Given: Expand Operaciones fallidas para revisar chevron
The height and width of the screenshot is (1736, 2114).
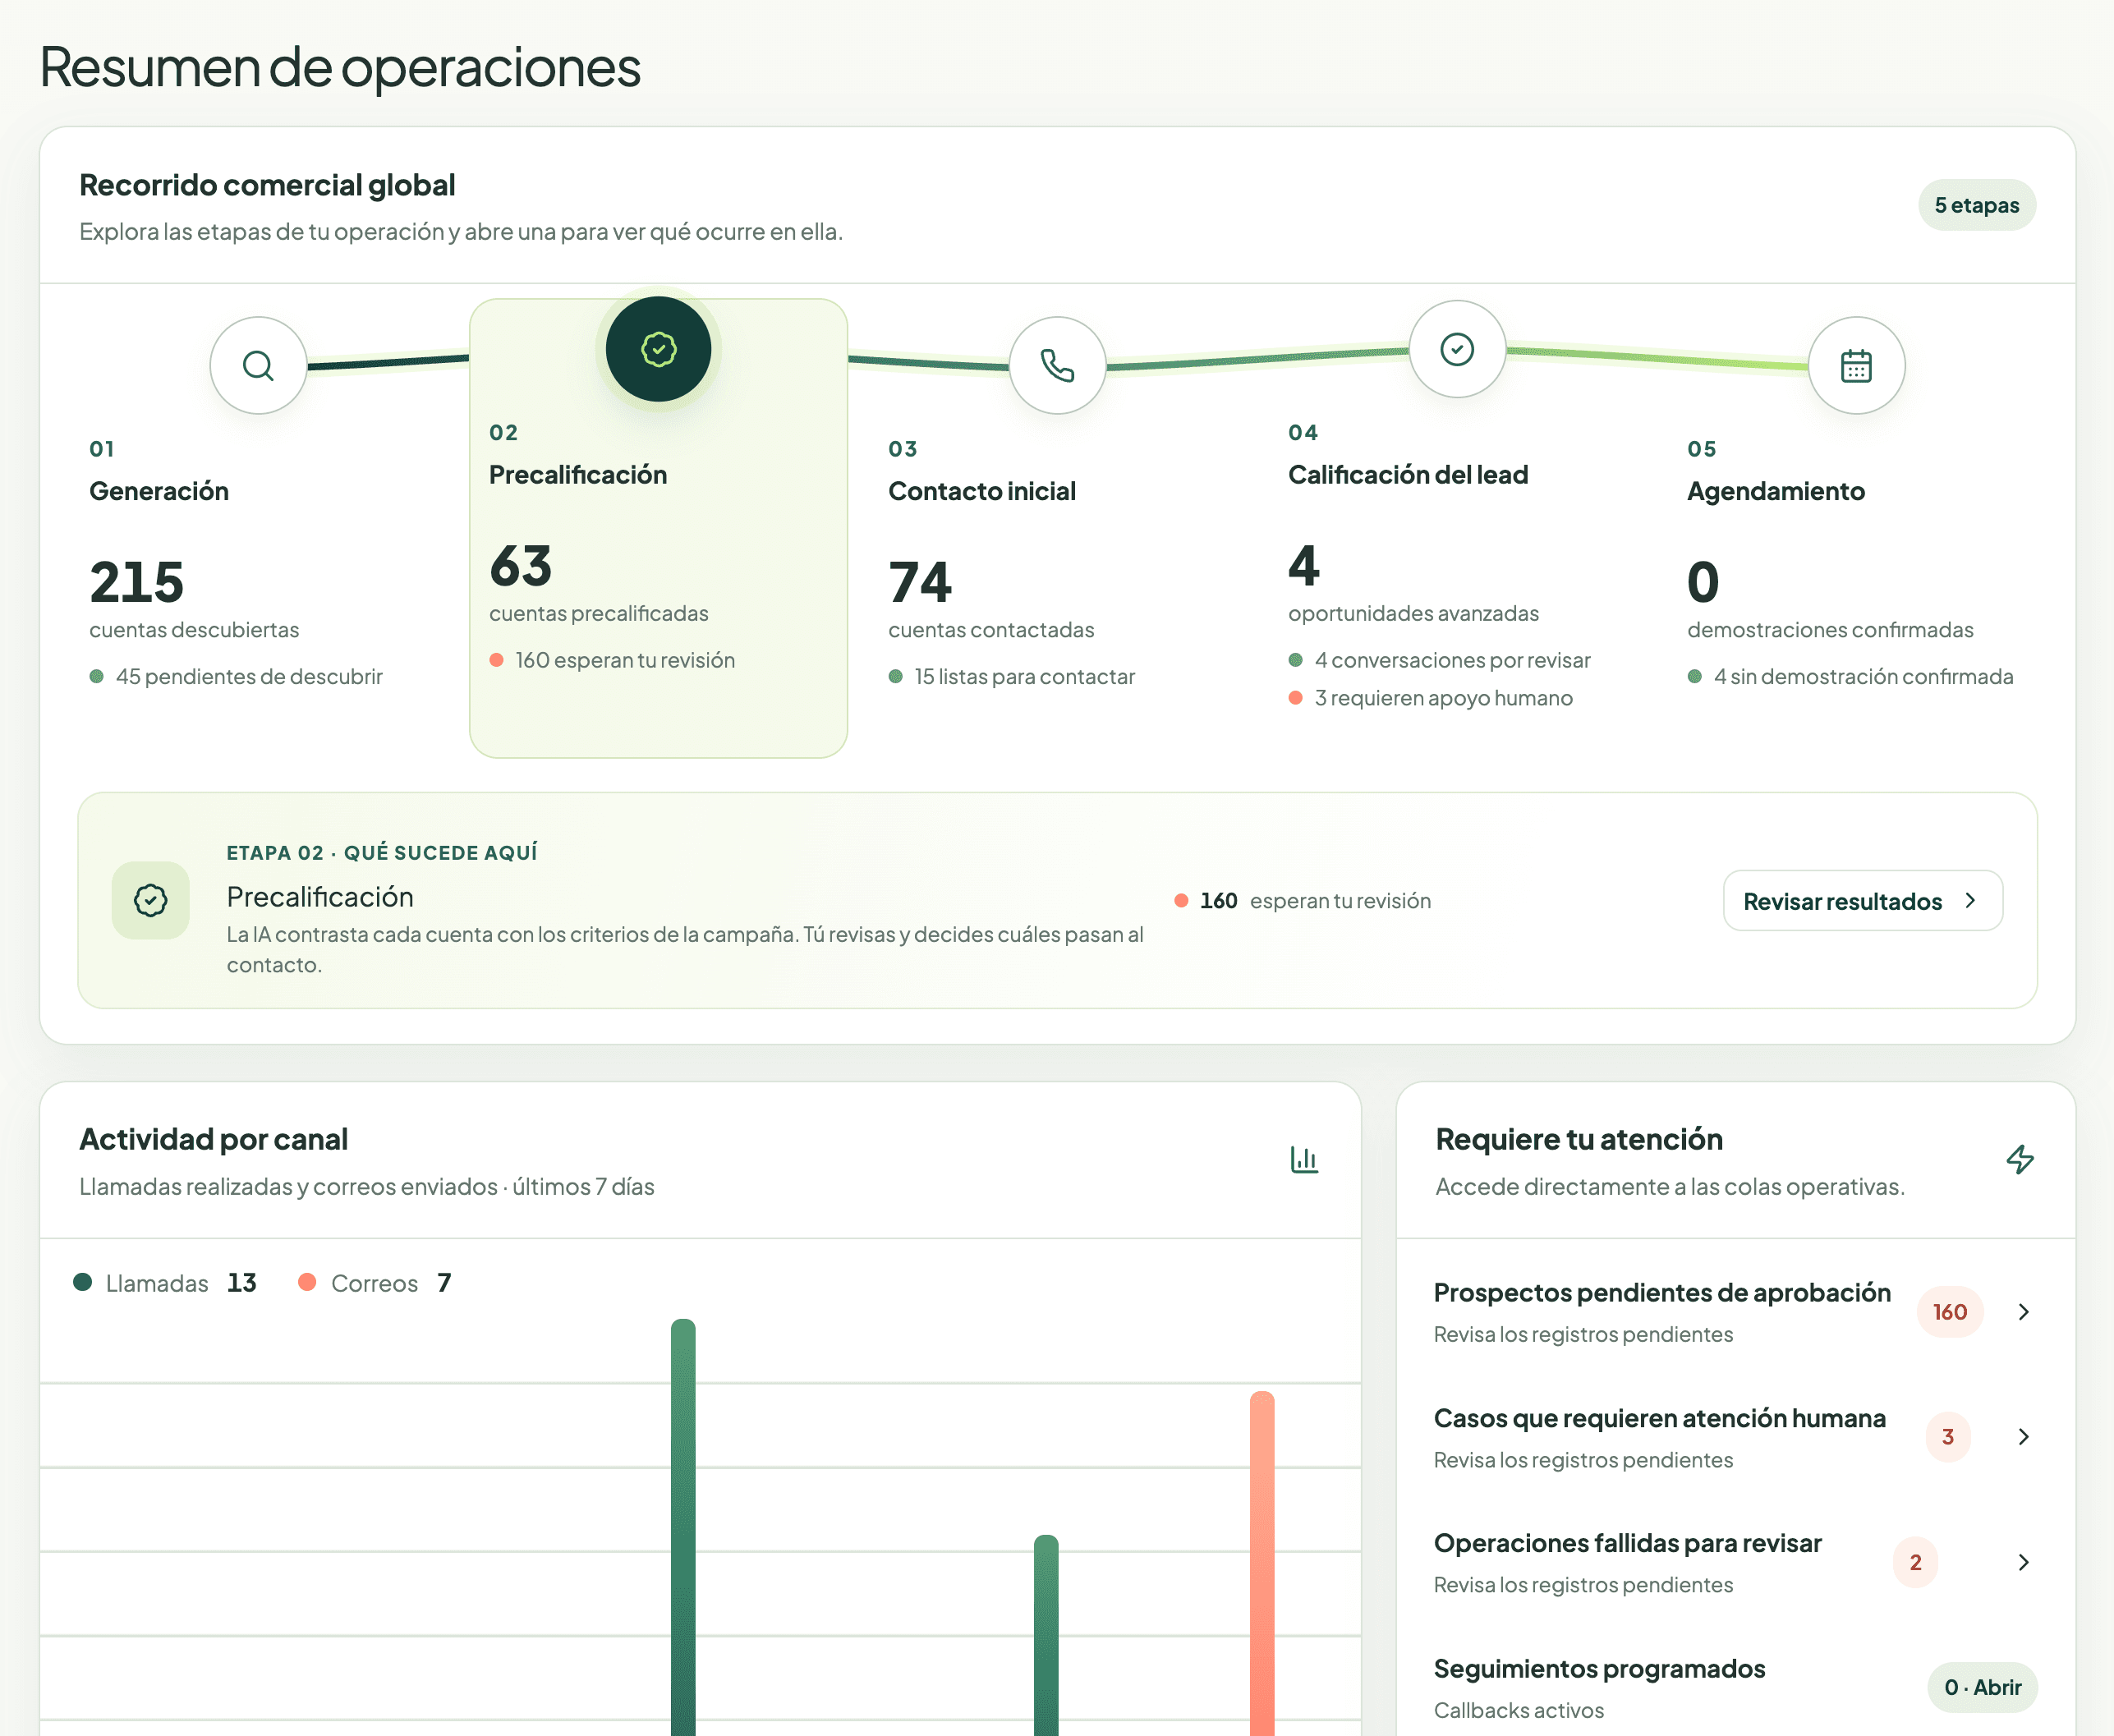Looking at the screenshot, I should tap(2023, 1562).
